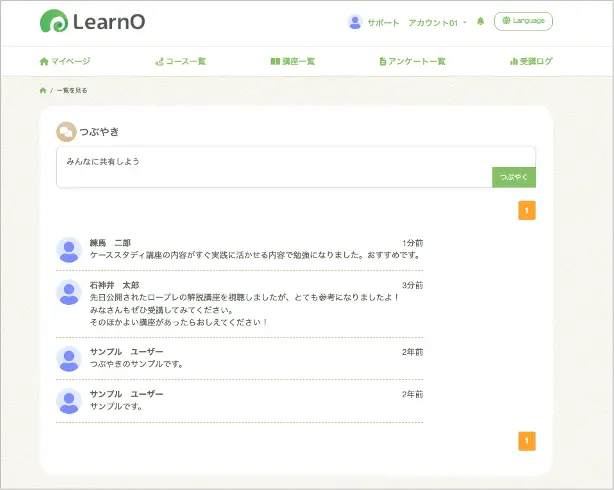614x490 pixels.
Task: View the 受講ログ tab
Action: pos(531,61)
